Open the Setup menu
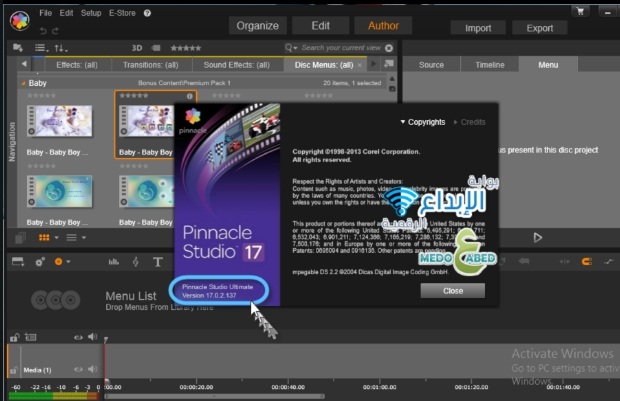 point(91,13)
